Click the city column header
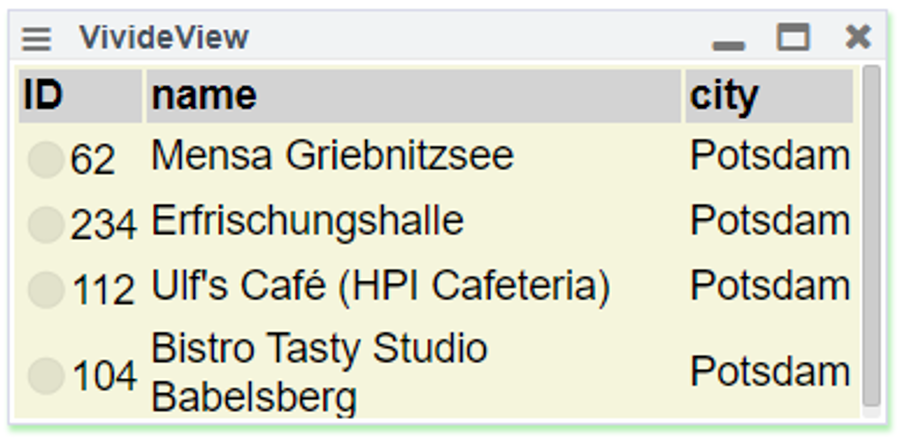 (x=724, y=96)
